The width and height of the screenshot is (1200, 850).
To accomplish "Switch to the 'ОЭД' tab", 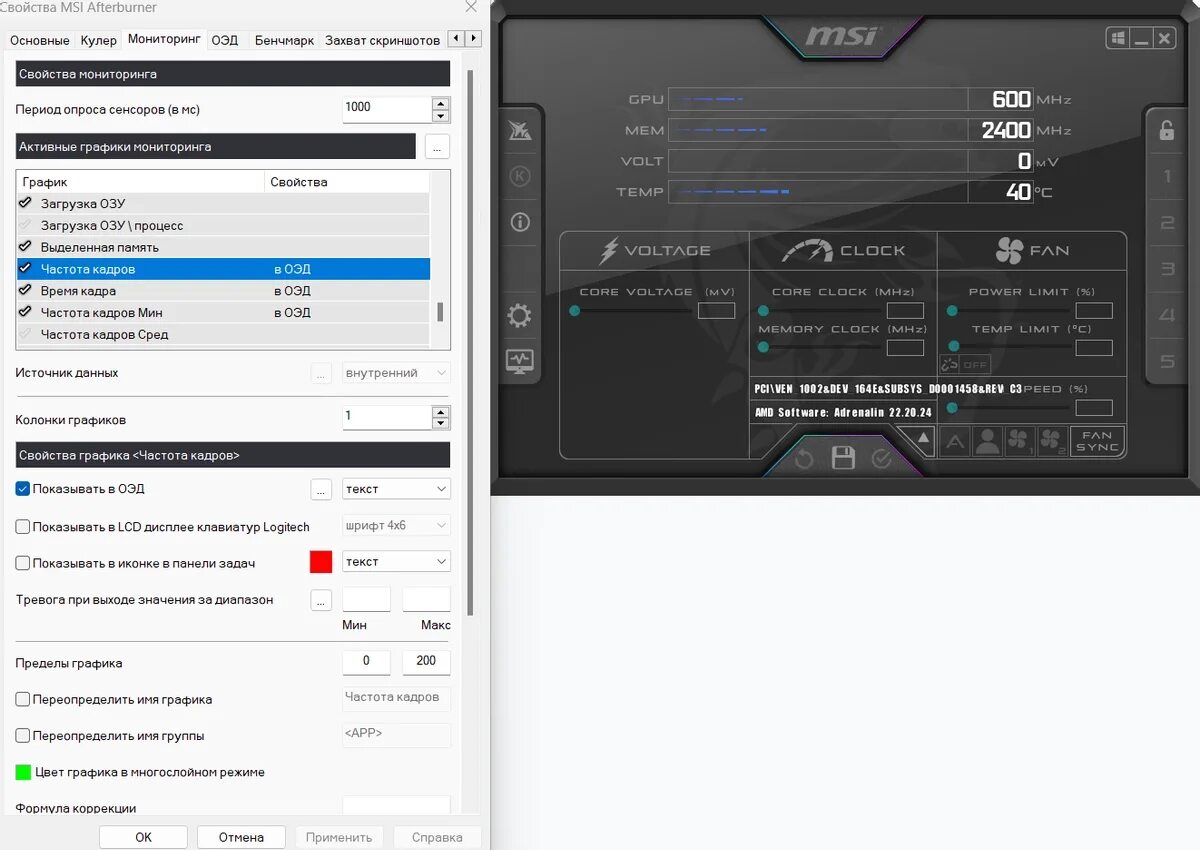I will coord(225,40).
